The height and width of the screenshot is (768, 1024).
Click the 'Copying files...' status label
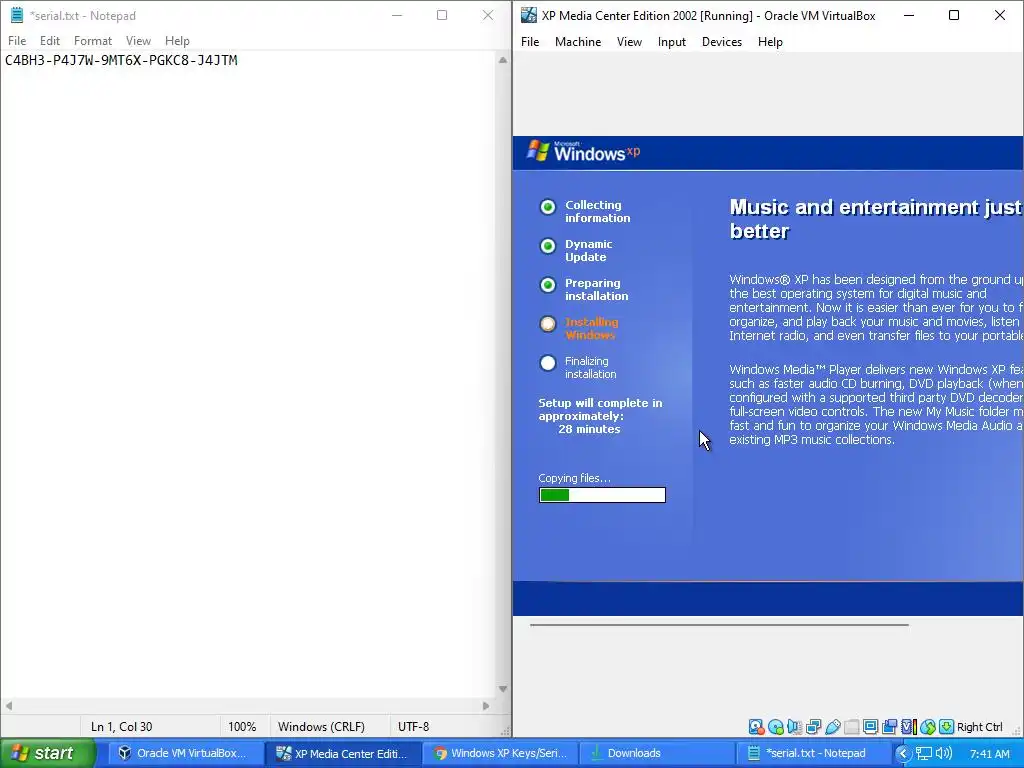[575, 478]
